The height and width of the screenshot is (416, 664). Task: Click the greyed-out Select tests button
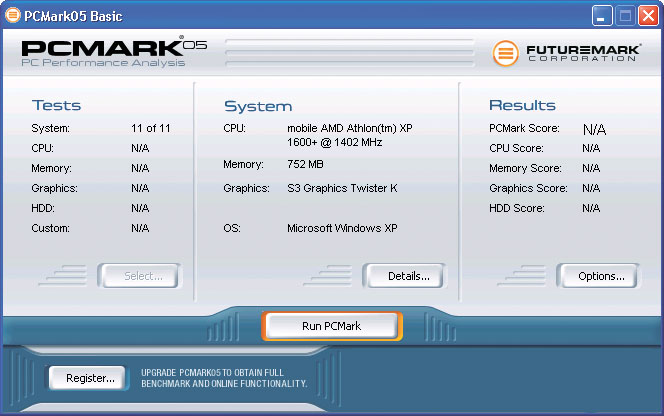pyautogui.click(x=138, y=276)
